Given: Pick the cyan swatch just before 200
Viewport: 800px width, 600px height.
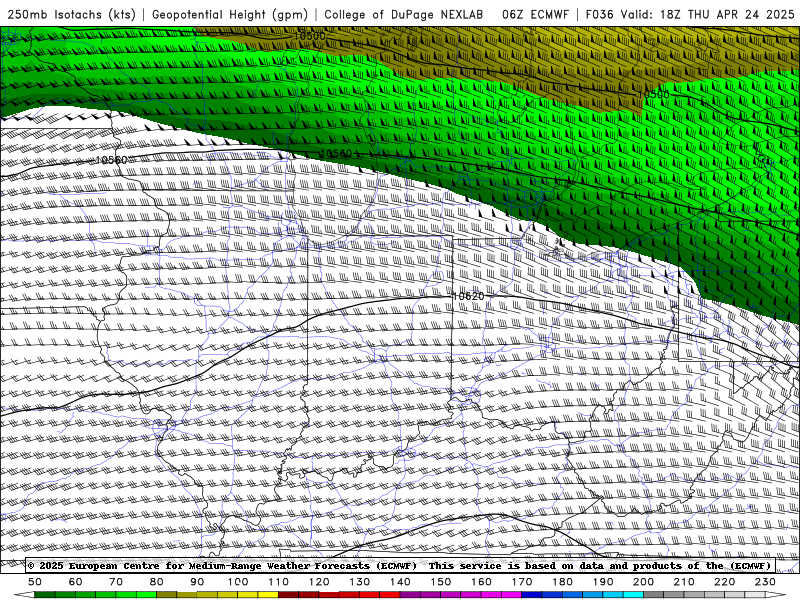Looking at the screenshot, I should click(633, 595).
